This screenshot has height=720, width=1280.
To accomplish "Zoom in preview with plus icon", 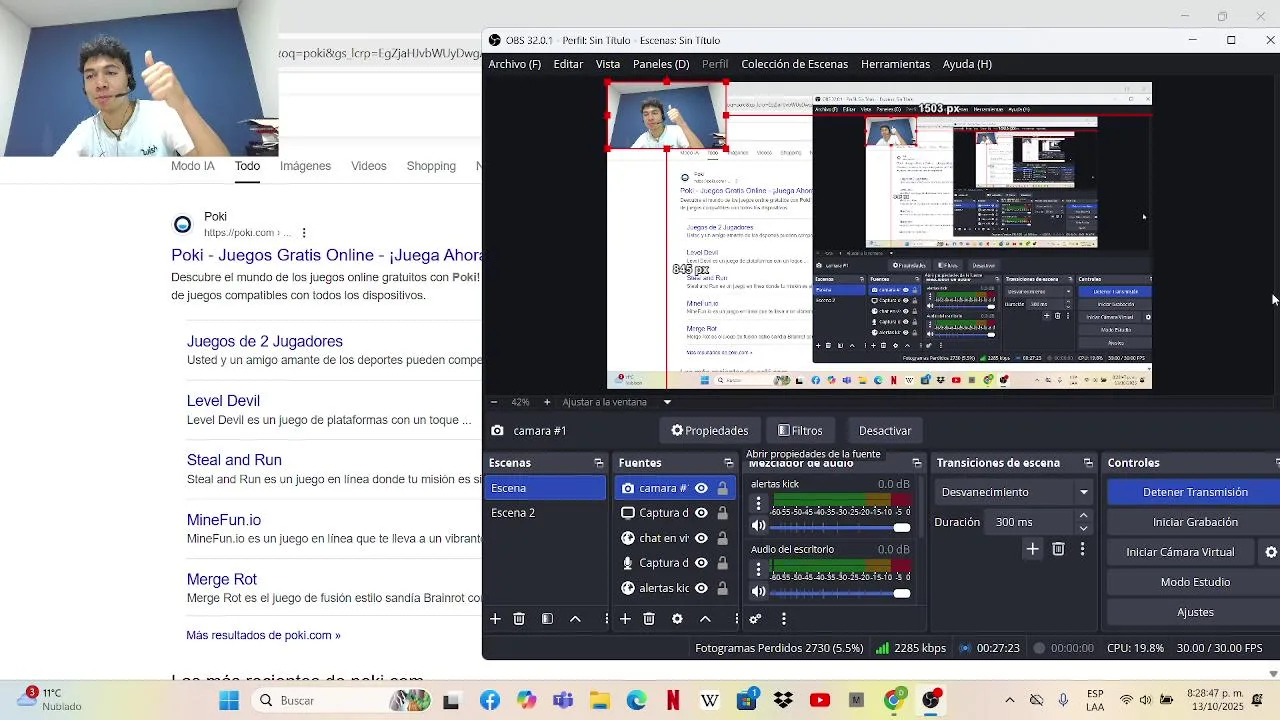I will (547, 402).
